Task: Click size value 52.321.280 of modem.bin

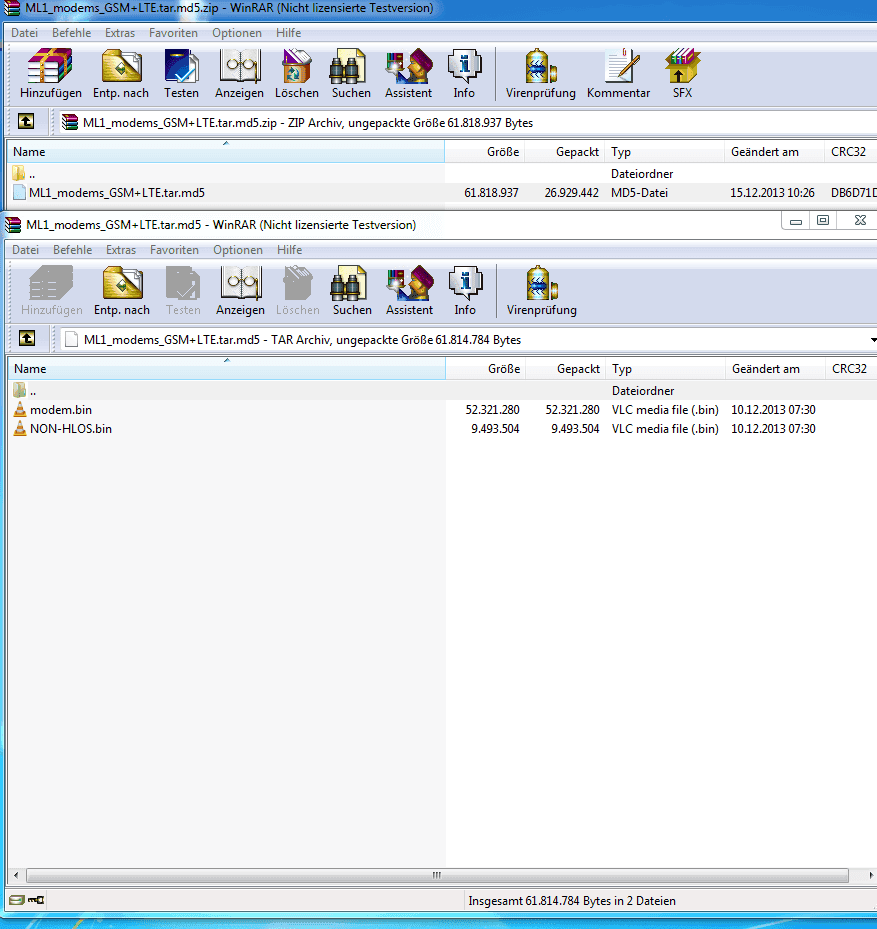Action: click(492, 409)
